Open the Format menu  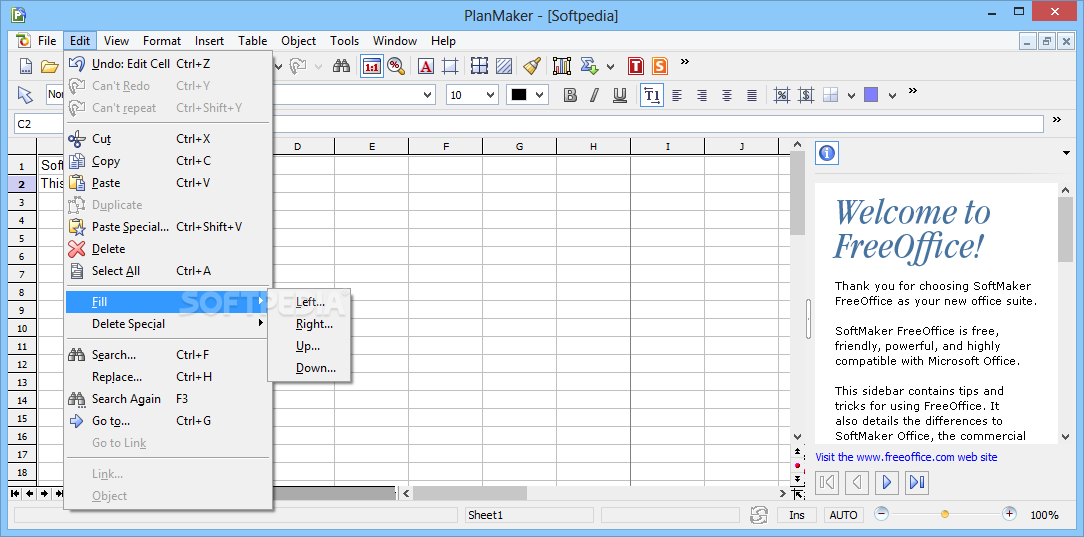(162, 41)
